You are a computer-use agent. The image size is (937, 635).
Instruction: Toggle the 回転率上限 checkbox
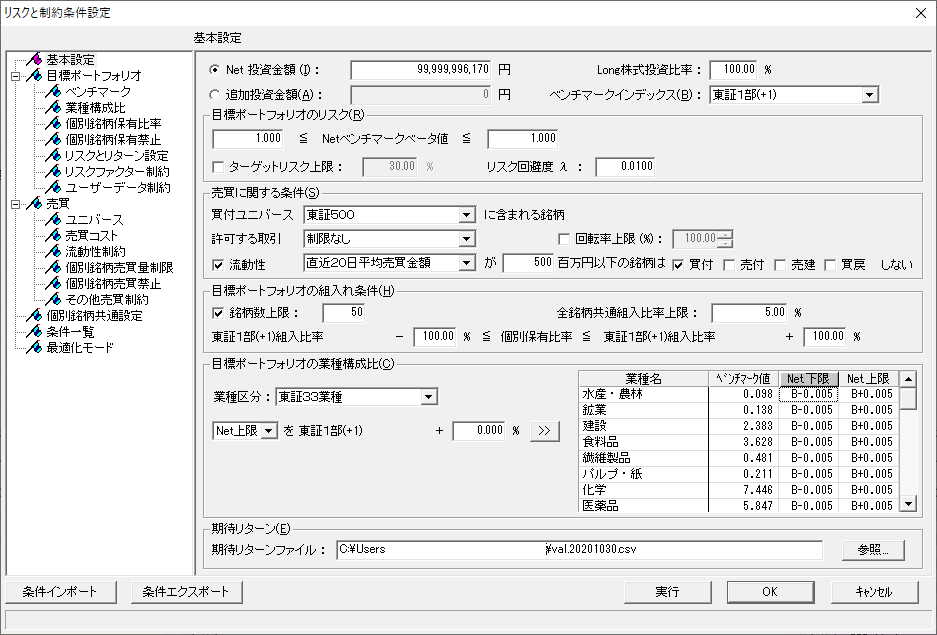pyautogui.click(x=564, y=239)
